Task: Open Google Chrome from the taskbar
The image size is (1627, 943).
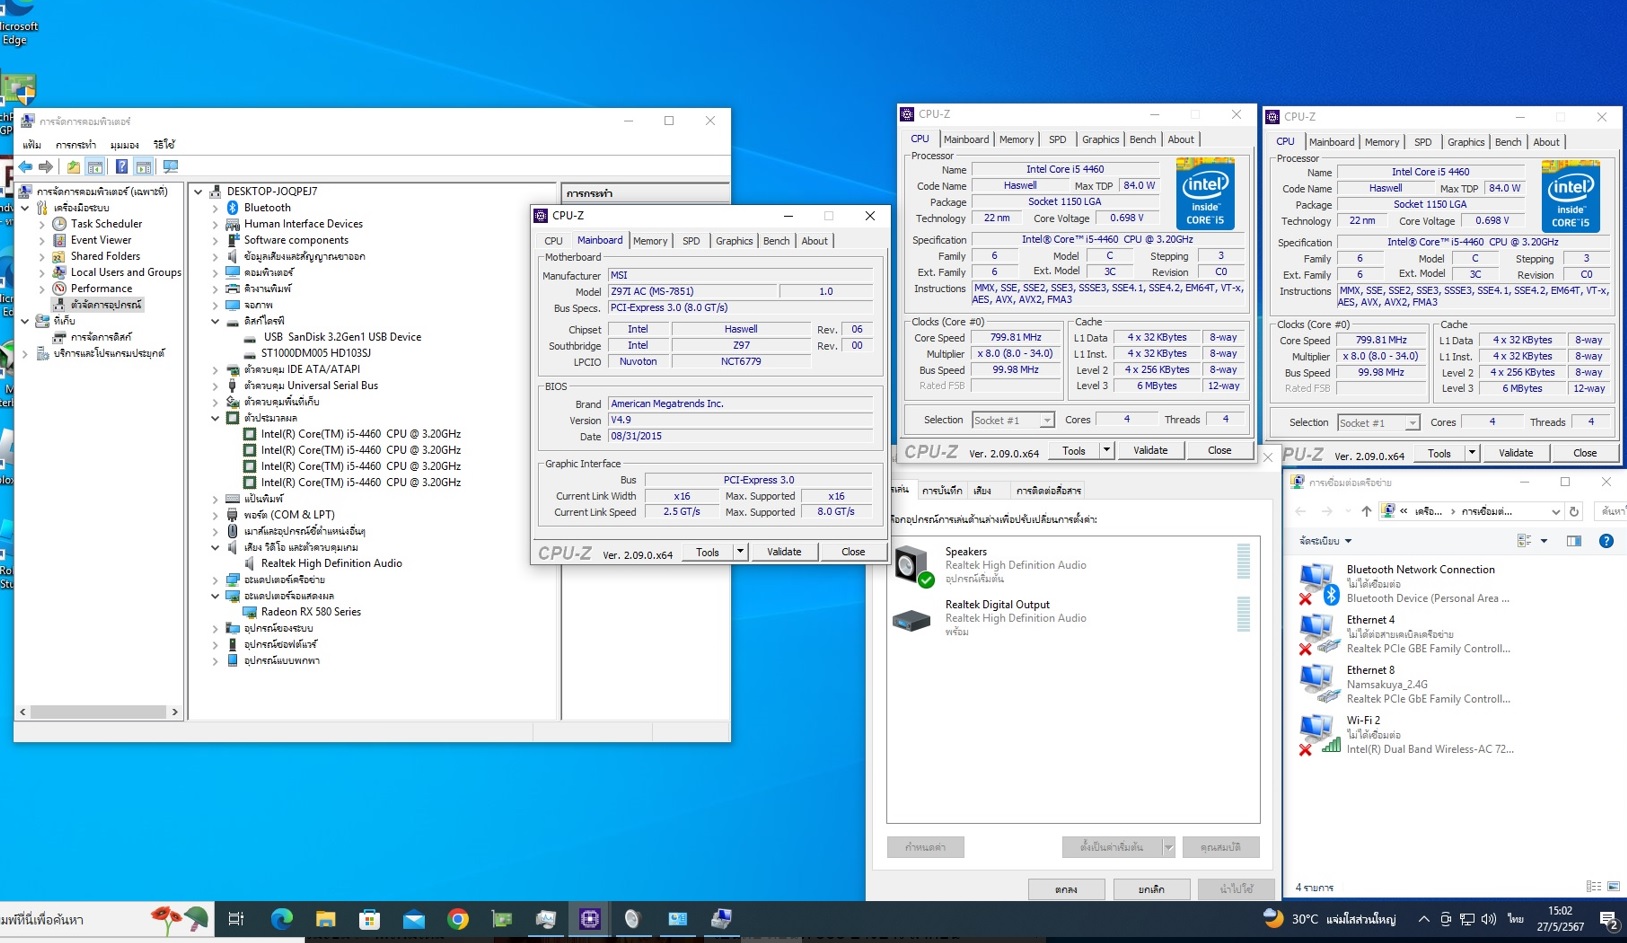Action: click(458, 919)
